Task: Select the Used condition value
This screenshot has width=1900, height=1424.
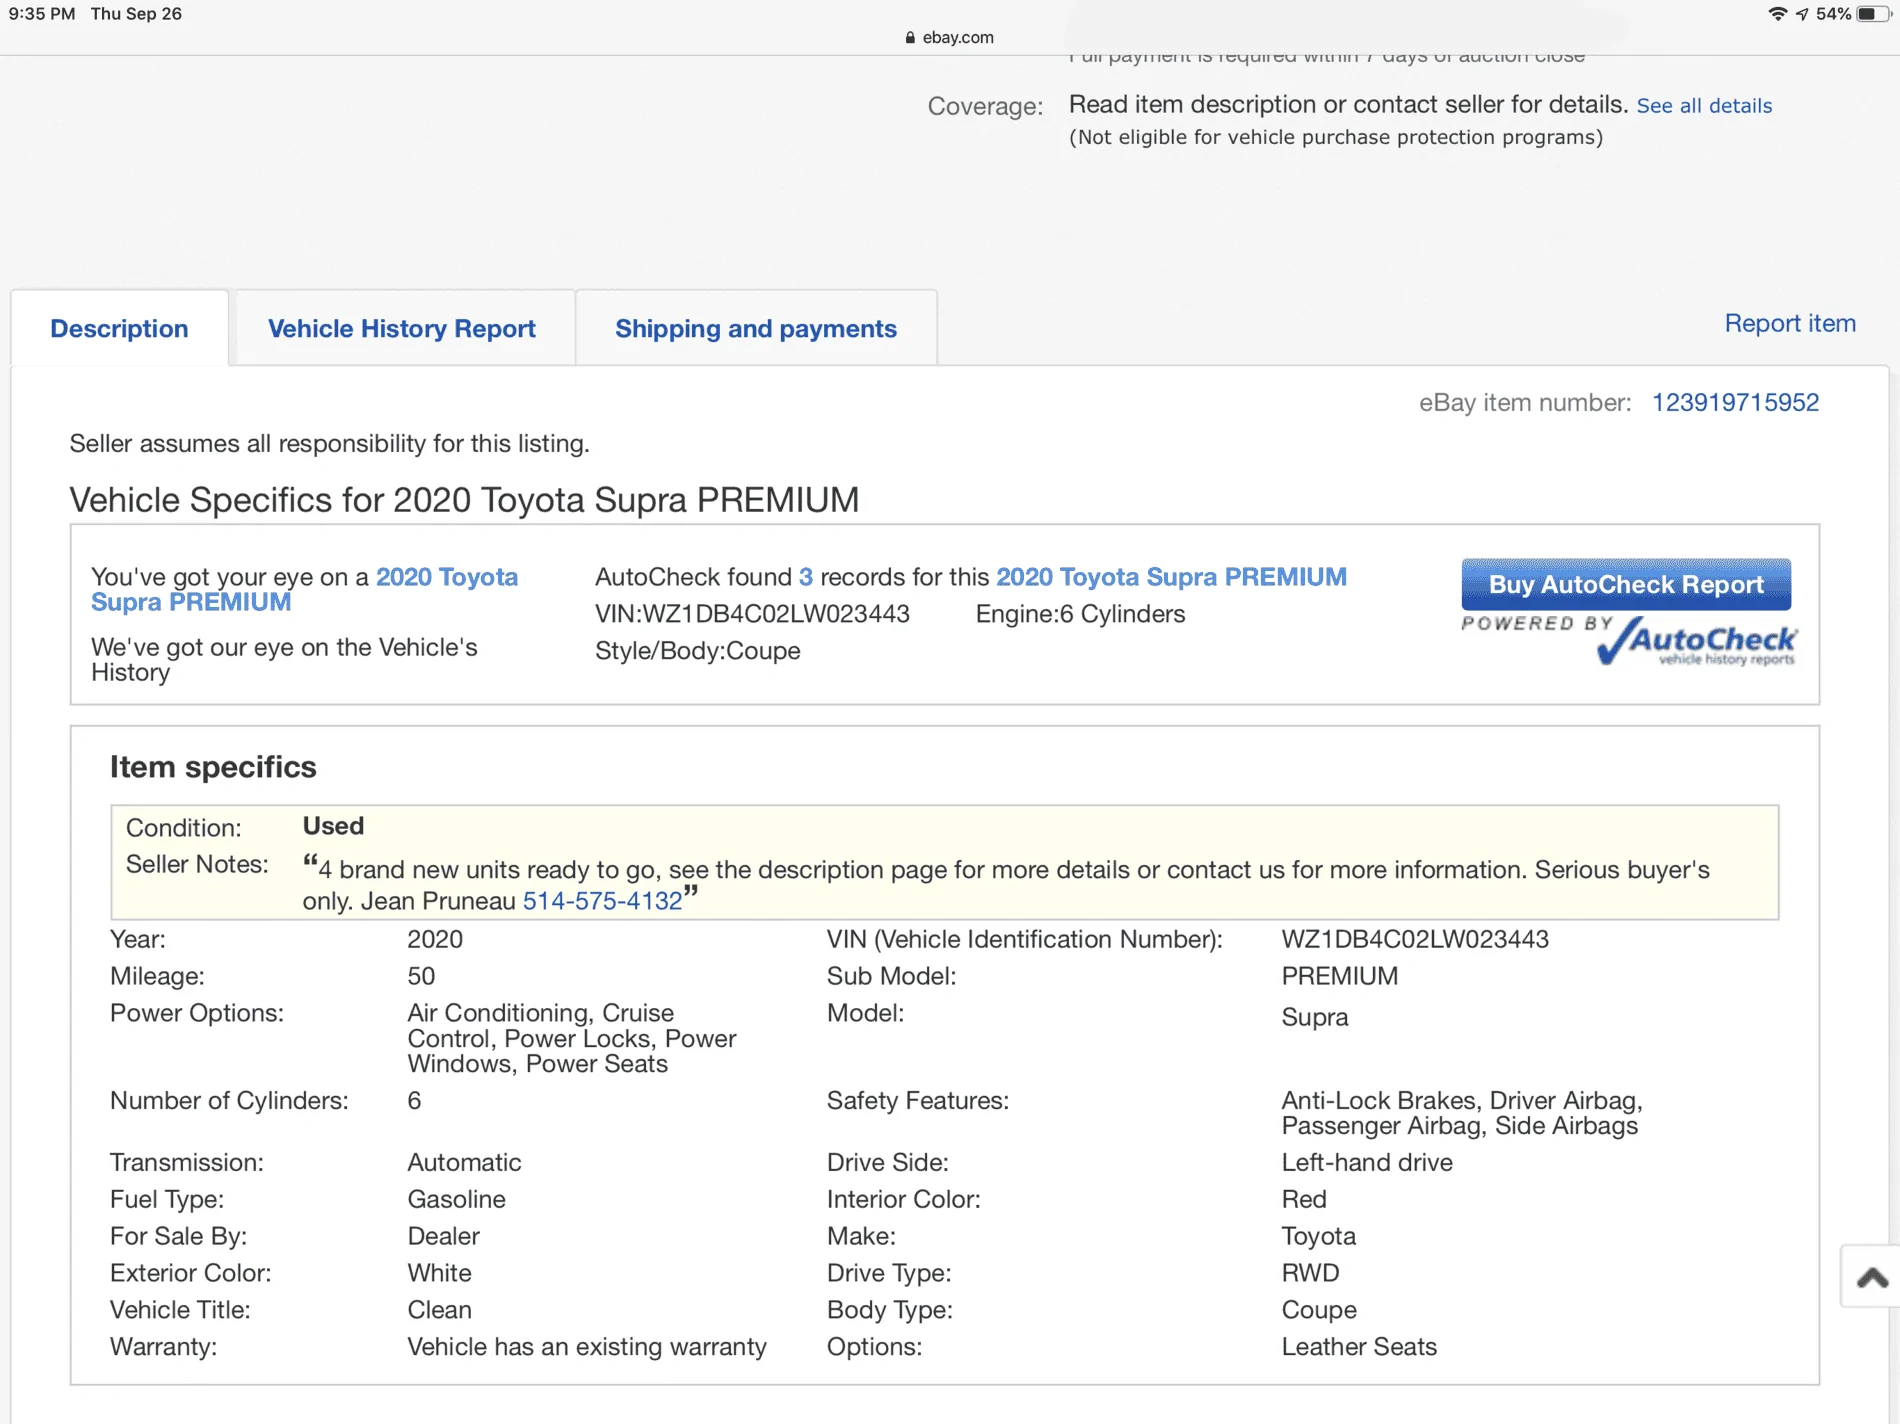Action: [x=333, y=826]
